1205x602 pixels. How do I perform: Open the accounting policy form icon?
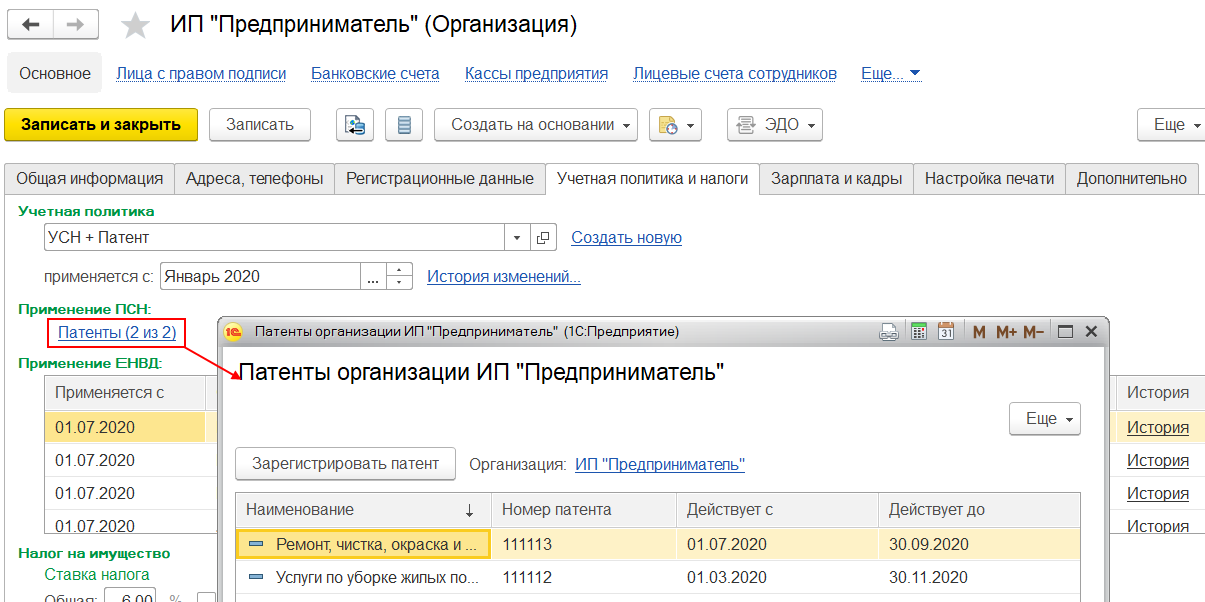pos(543,238)
